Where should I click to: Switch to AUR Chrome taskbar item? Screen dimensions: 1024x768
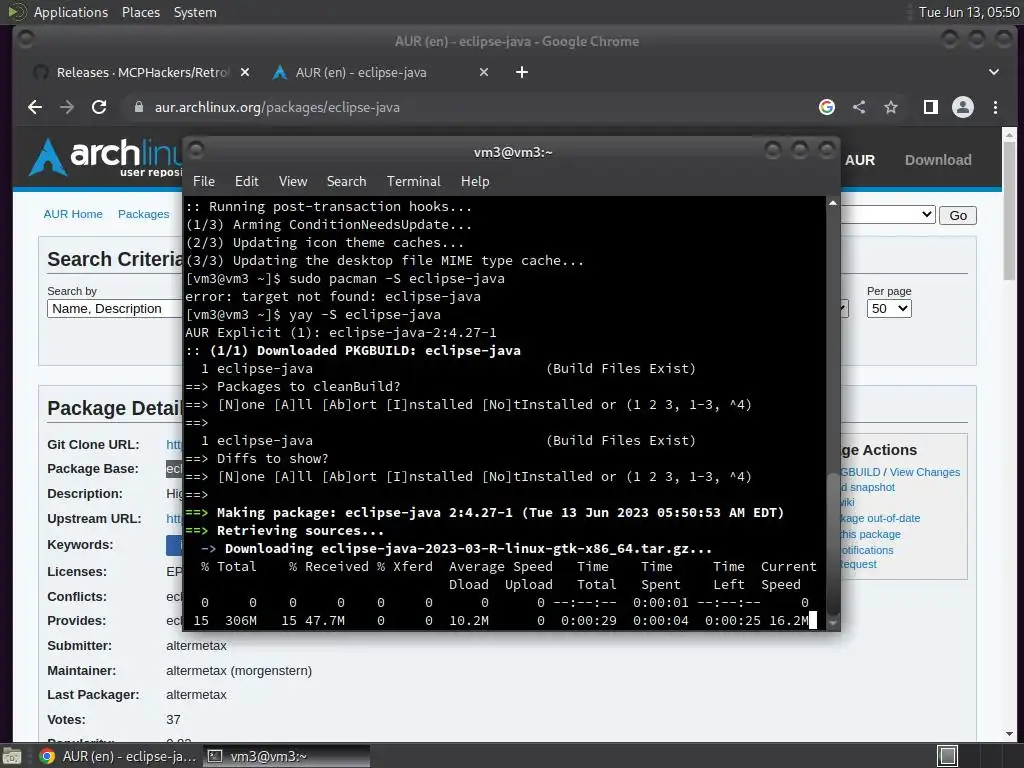pos(118,756)
